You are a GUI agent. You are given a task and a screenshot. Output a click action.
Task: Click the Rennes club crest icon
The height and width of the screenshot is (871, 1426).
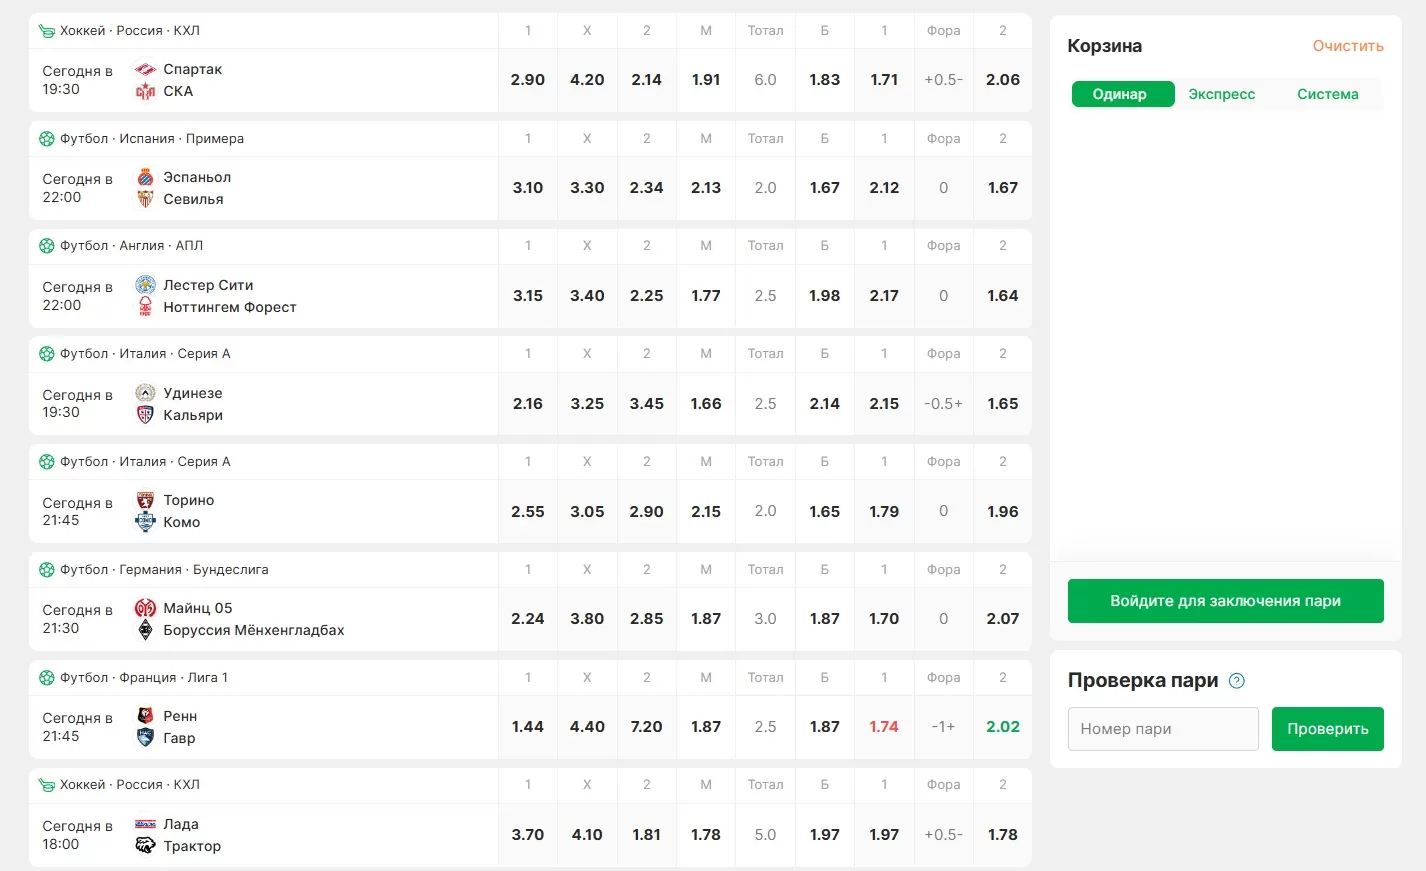click(x=145, y=716)
